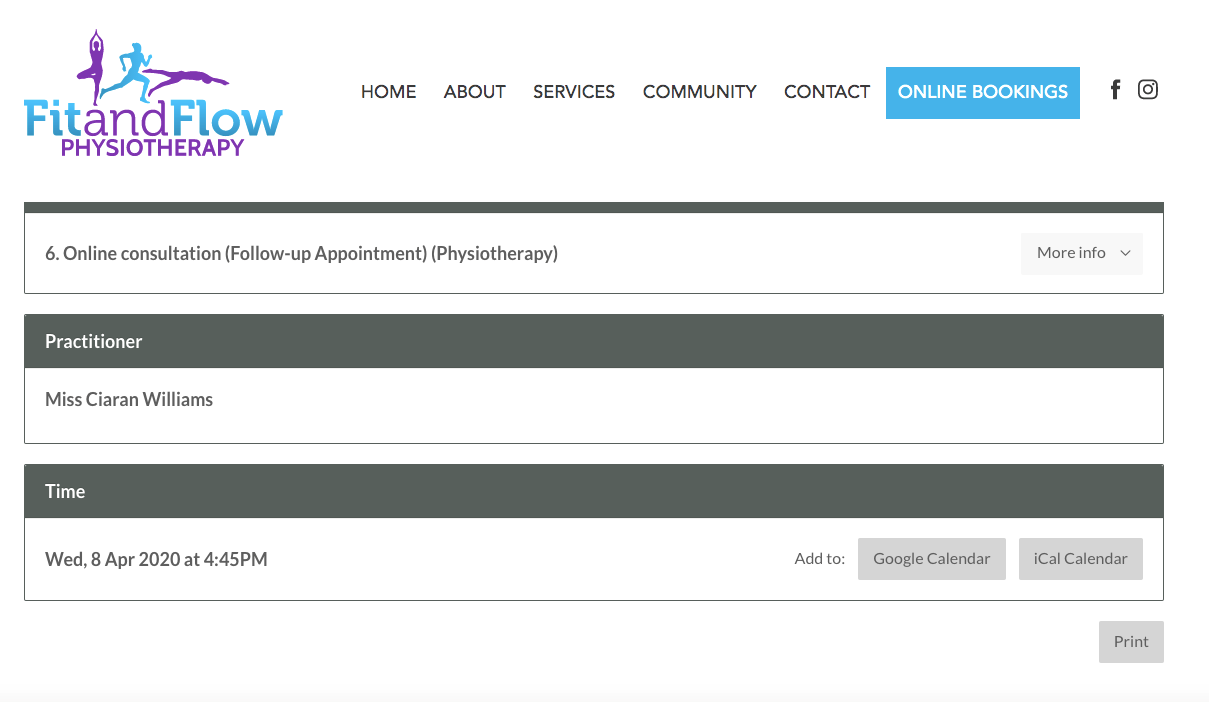Open the CONTACT page
This screenshot has width=1209, height=702.
click(x=827, y=91)
